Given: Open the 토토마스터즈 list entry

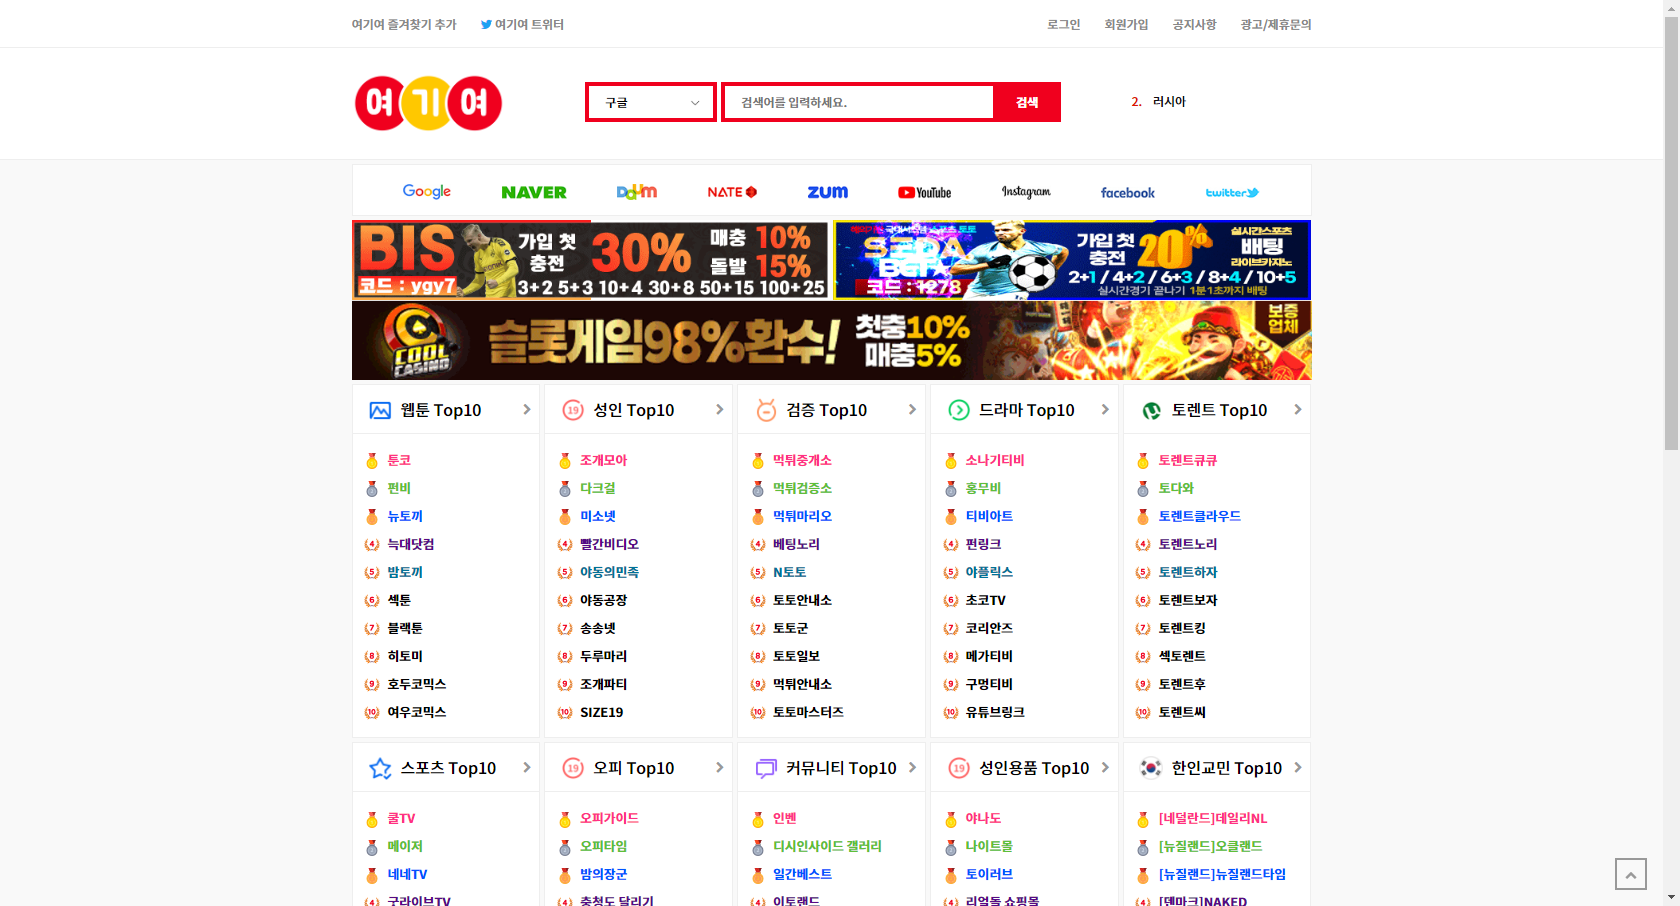Looking at the screenshot, I should (x=808, y=712).
